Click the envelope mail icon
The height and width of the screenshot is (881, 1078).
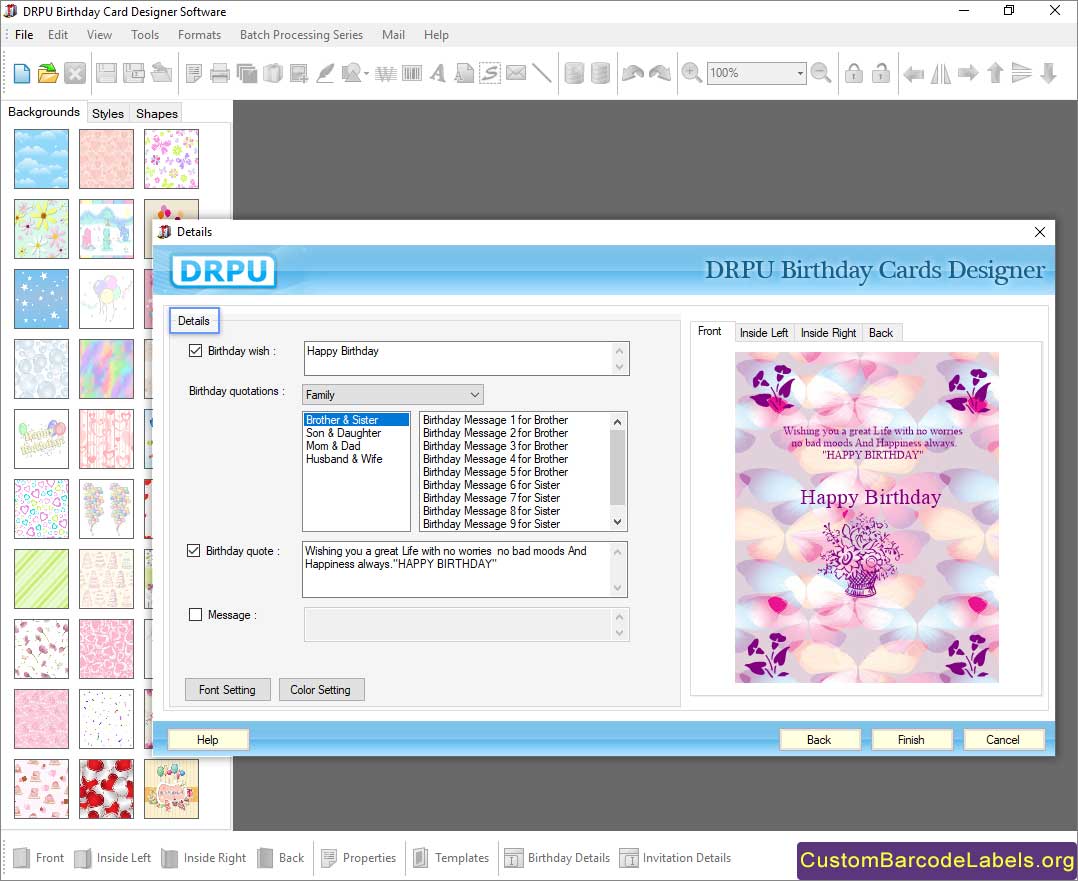516,73
